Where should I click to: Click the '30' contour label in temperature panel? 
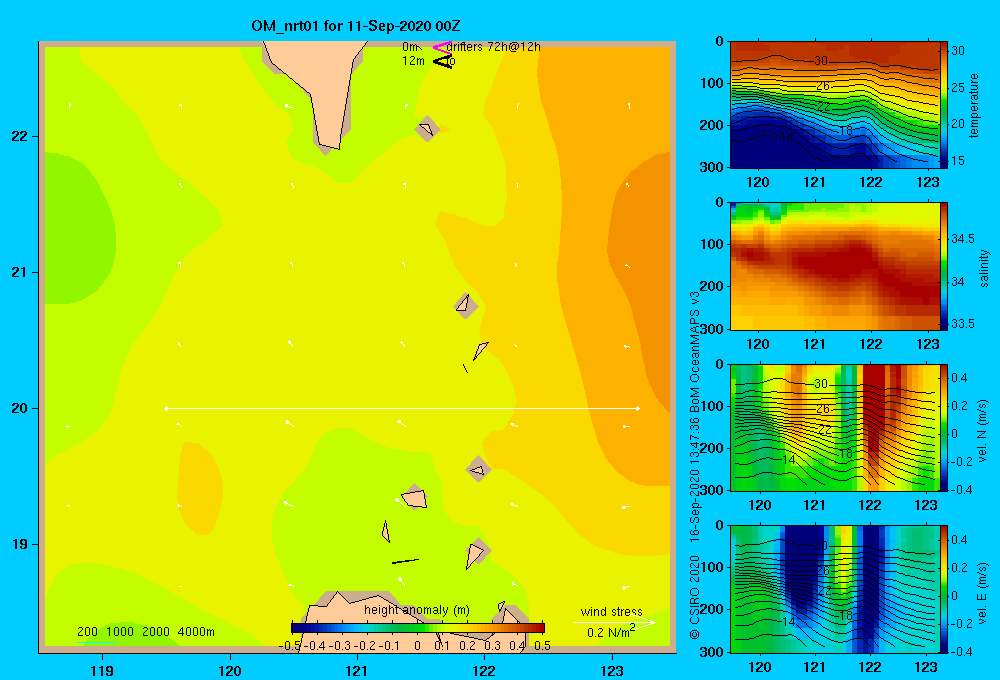point(821,61)
